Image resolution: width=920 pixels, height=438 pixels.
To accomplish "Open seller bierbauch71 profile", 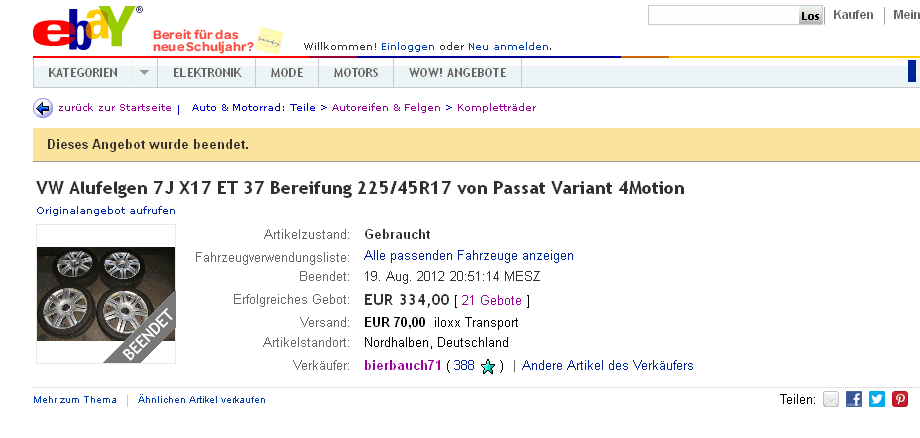I will [402, 365].
